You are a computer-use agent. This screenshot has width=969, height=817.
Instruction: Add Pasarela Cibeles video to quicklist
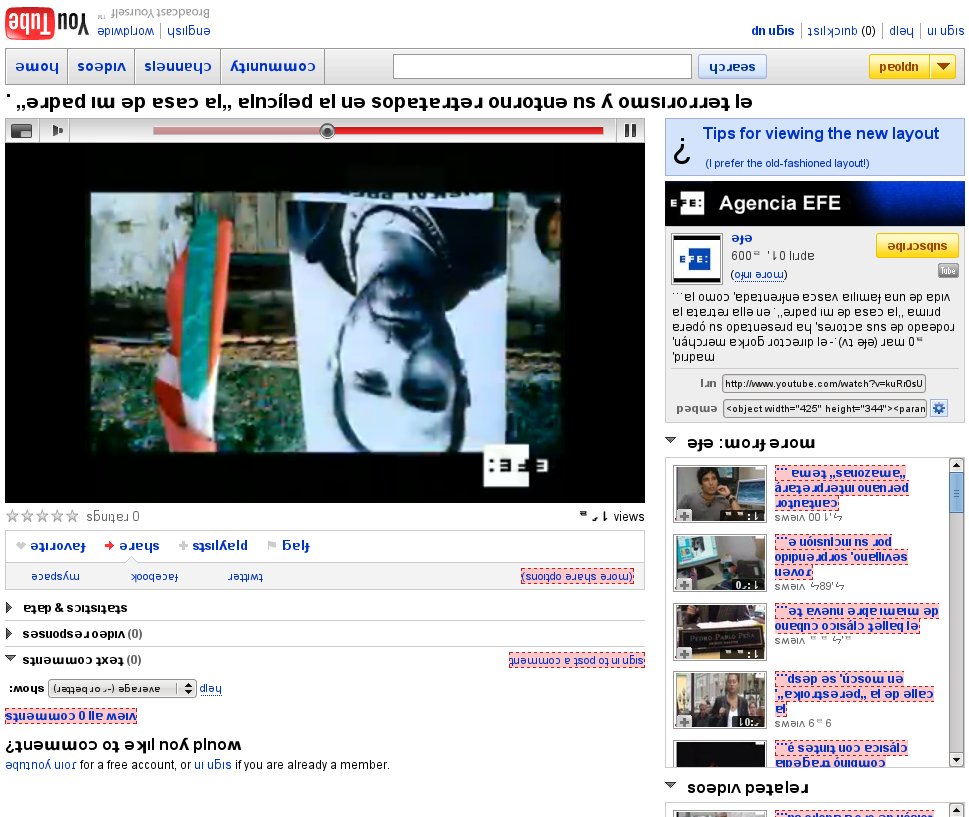[x=684, y=721]
